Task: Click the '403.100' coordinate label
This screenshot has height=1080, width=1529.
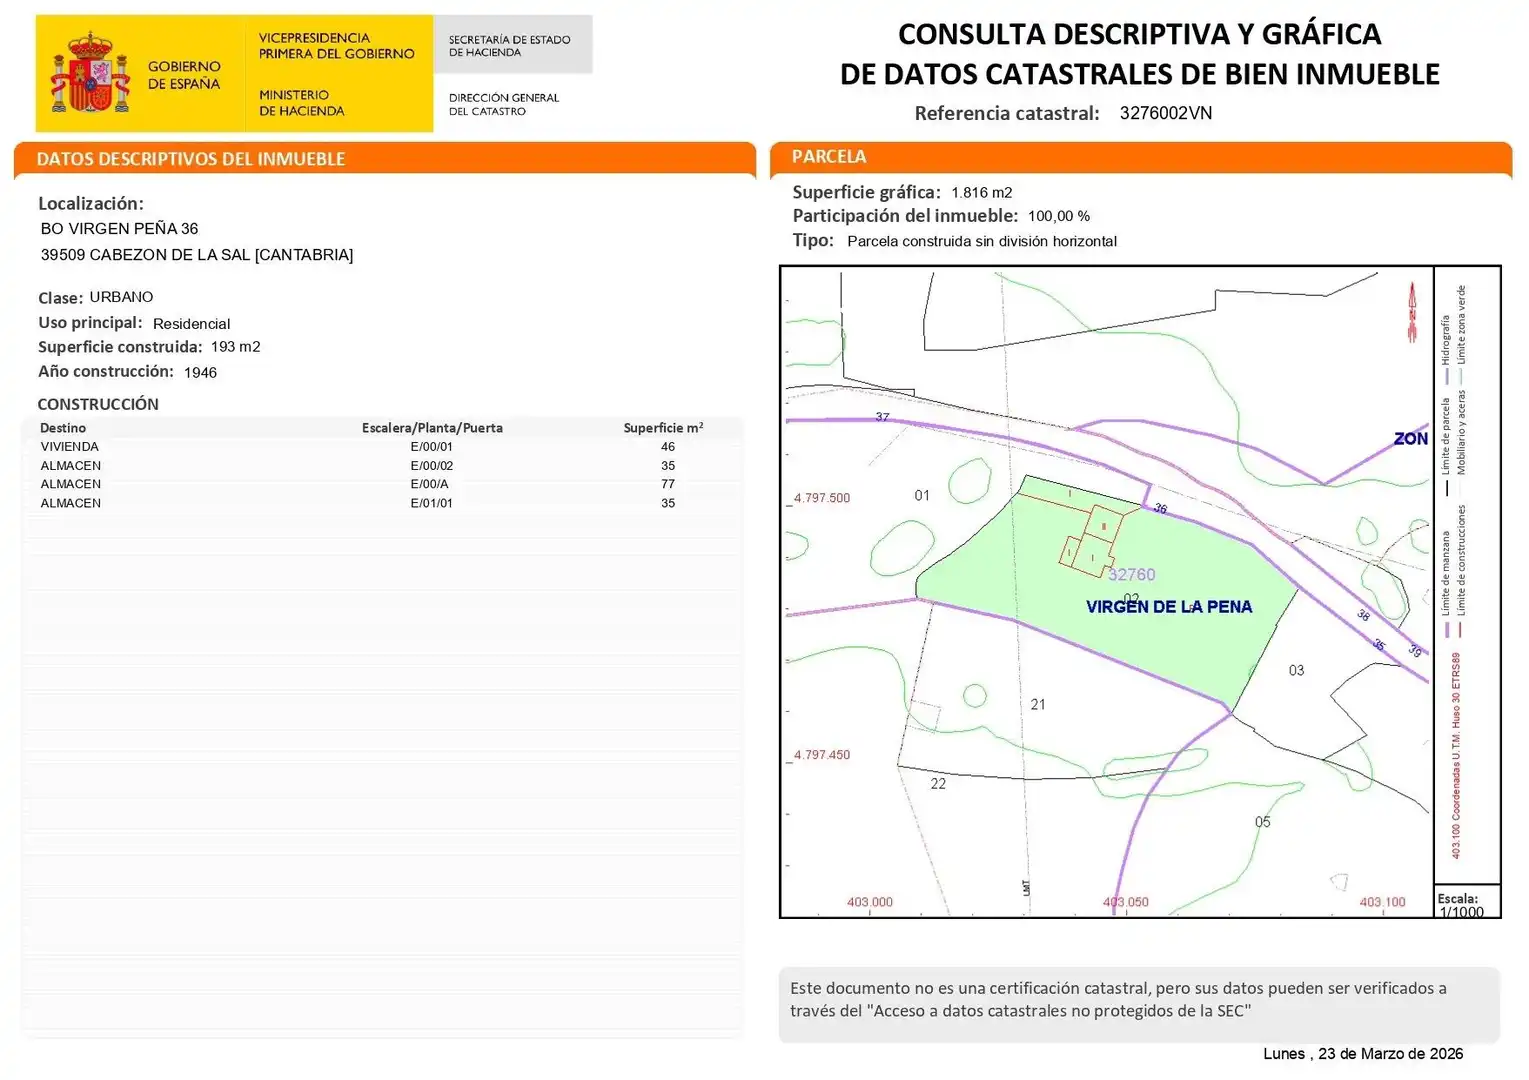Action: coord(1382,902)
